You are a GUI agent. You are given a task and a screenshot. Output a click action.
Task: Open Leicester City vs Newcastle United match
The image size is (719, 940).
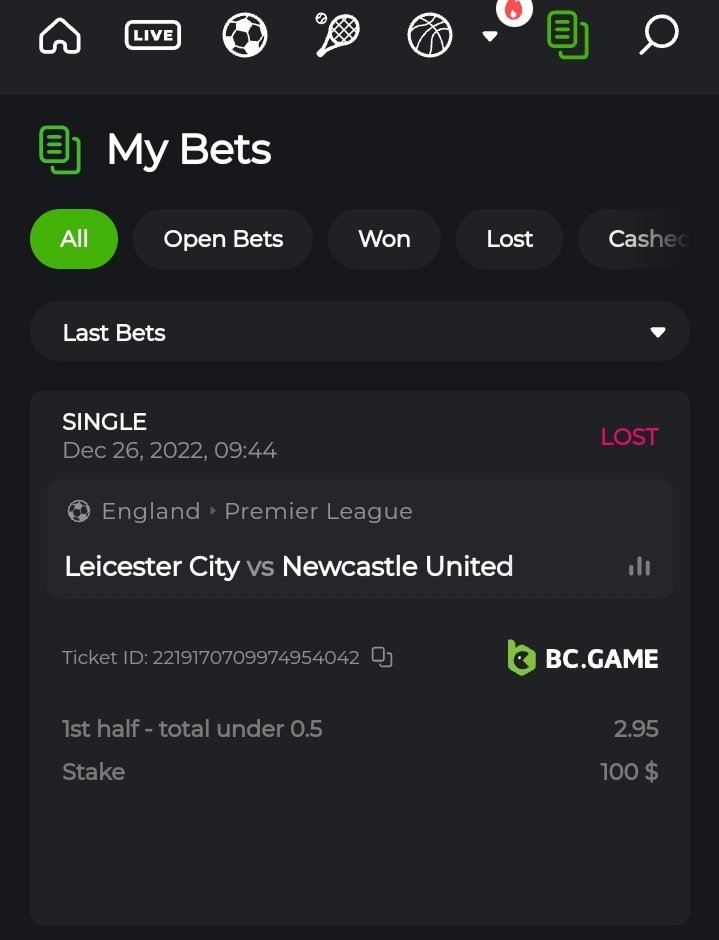(x=289, y=566)
